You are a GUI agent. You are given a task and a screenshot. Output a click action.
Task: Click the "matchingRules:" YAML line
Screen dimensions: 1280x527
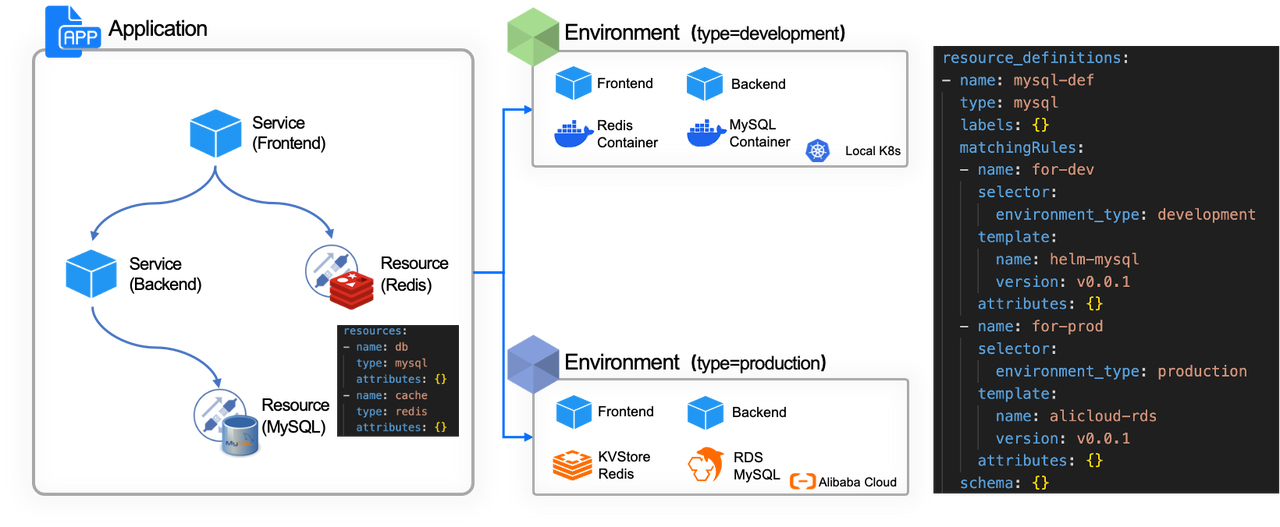(1022, 147)
